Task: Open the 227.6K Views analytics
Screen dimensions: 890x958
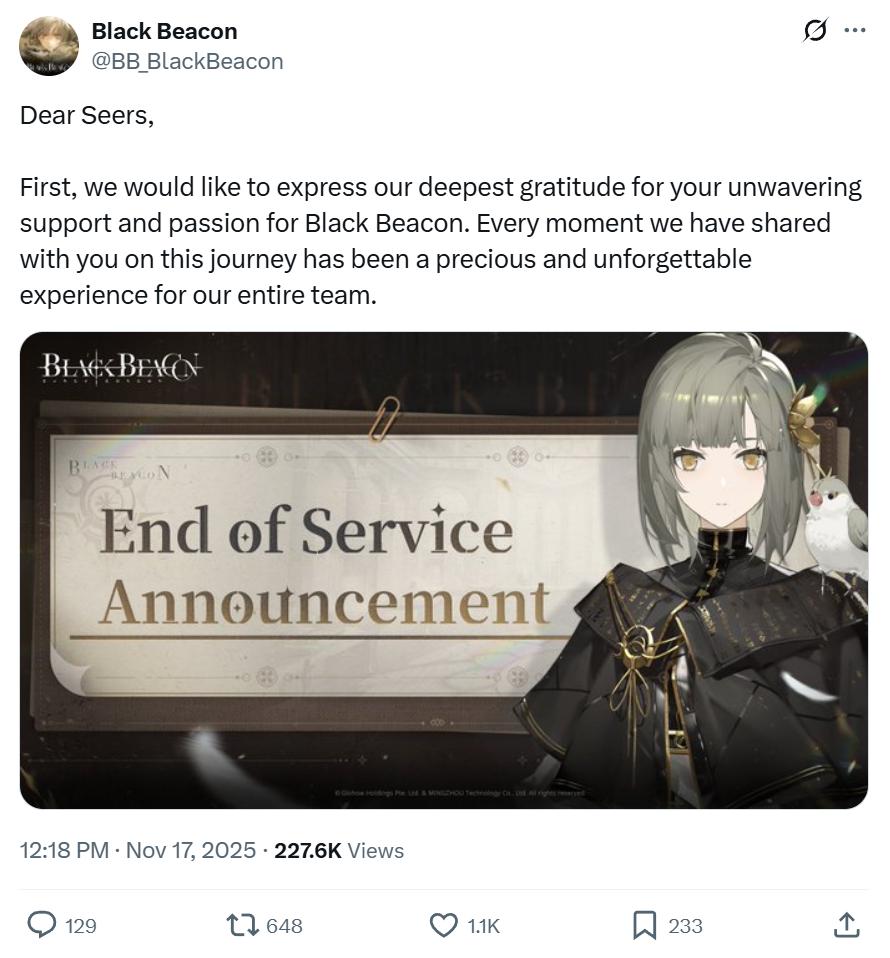Action: (339, 850)
